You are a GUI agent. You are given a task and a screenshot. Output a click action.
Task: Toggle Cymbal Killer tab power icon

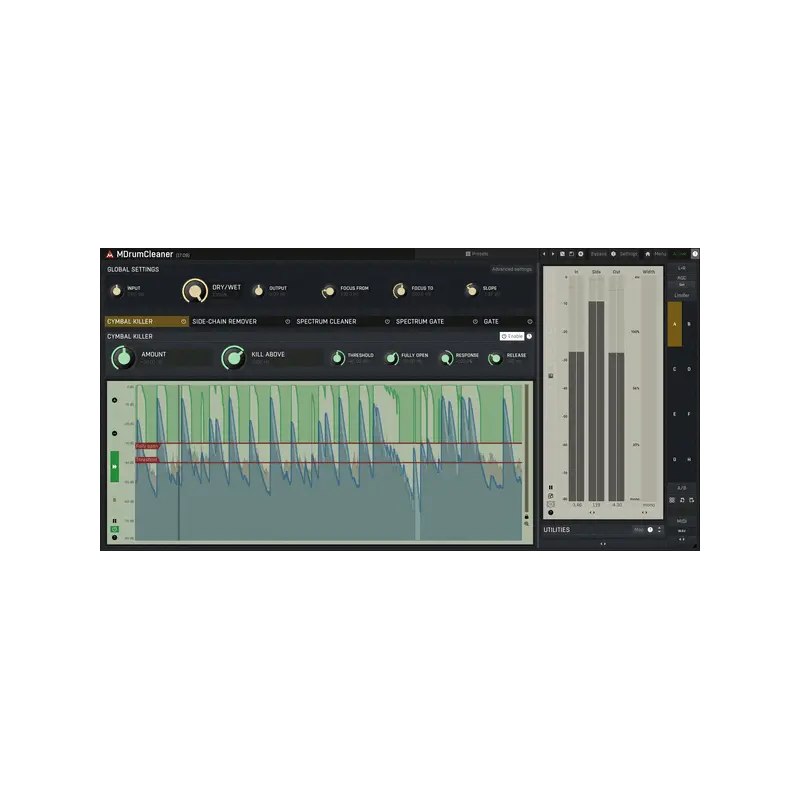(x=184, y=321)
